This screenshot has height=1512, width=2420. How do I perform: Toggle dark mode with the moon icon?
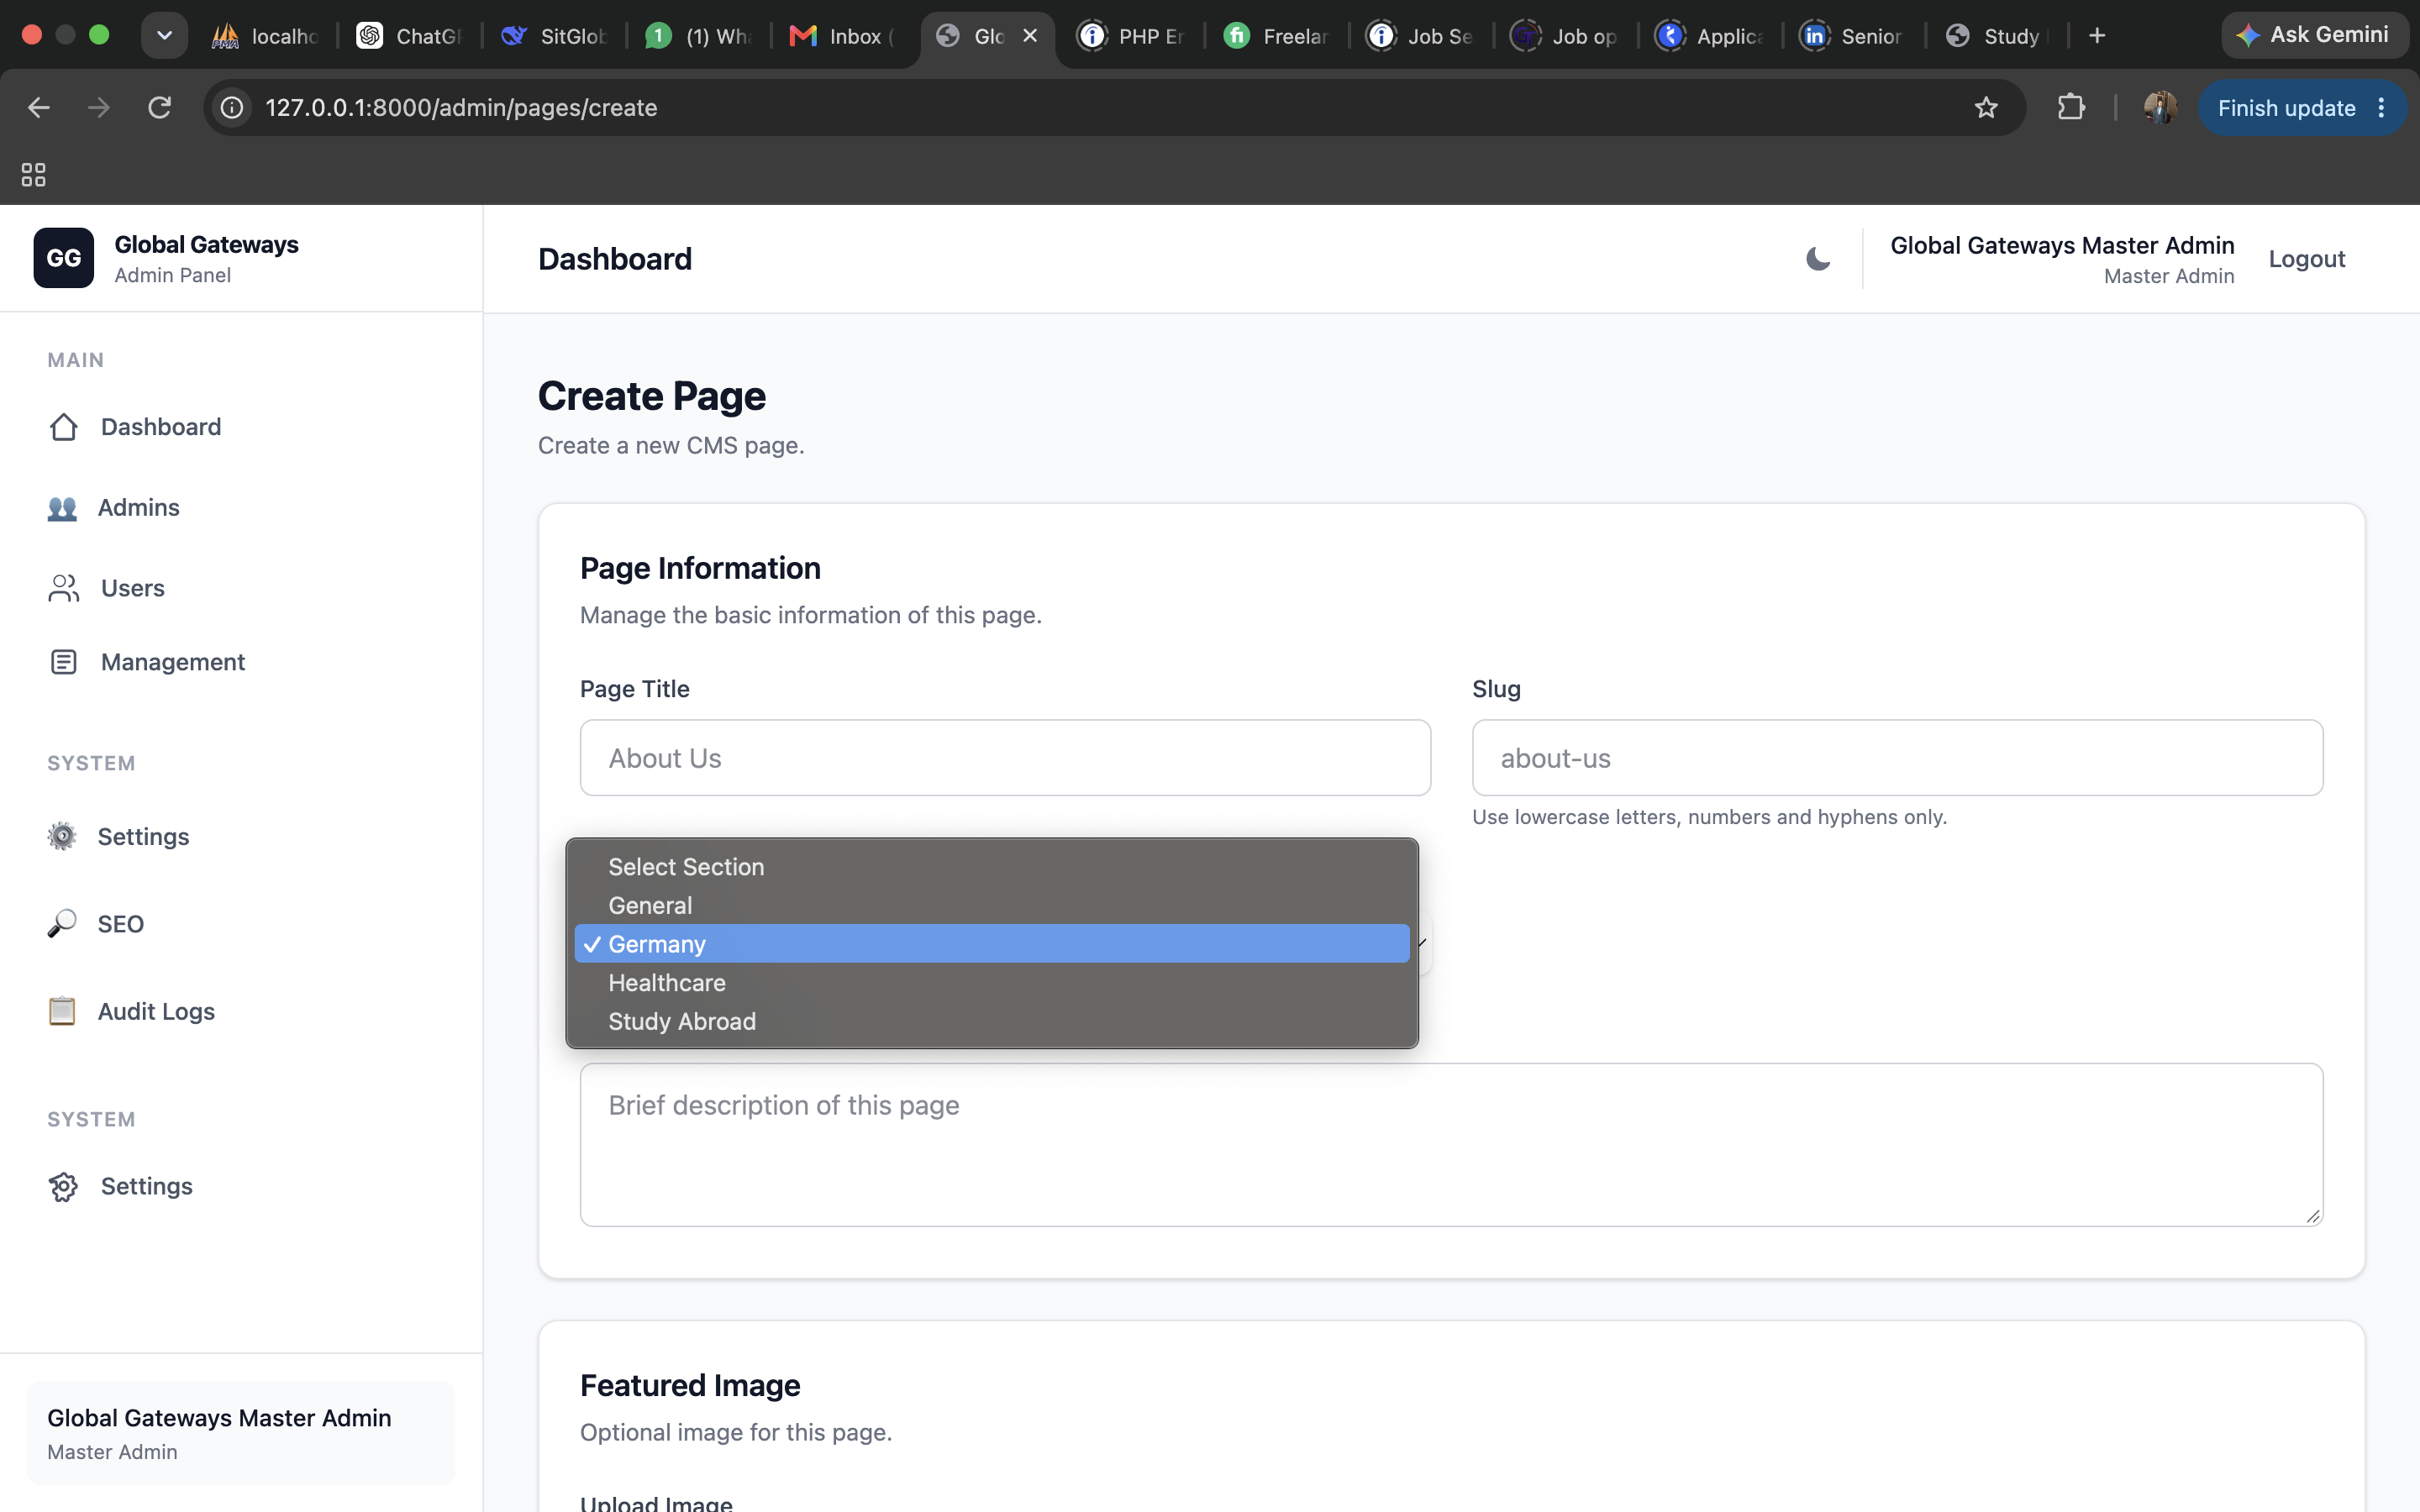(x=1817, y=259)
